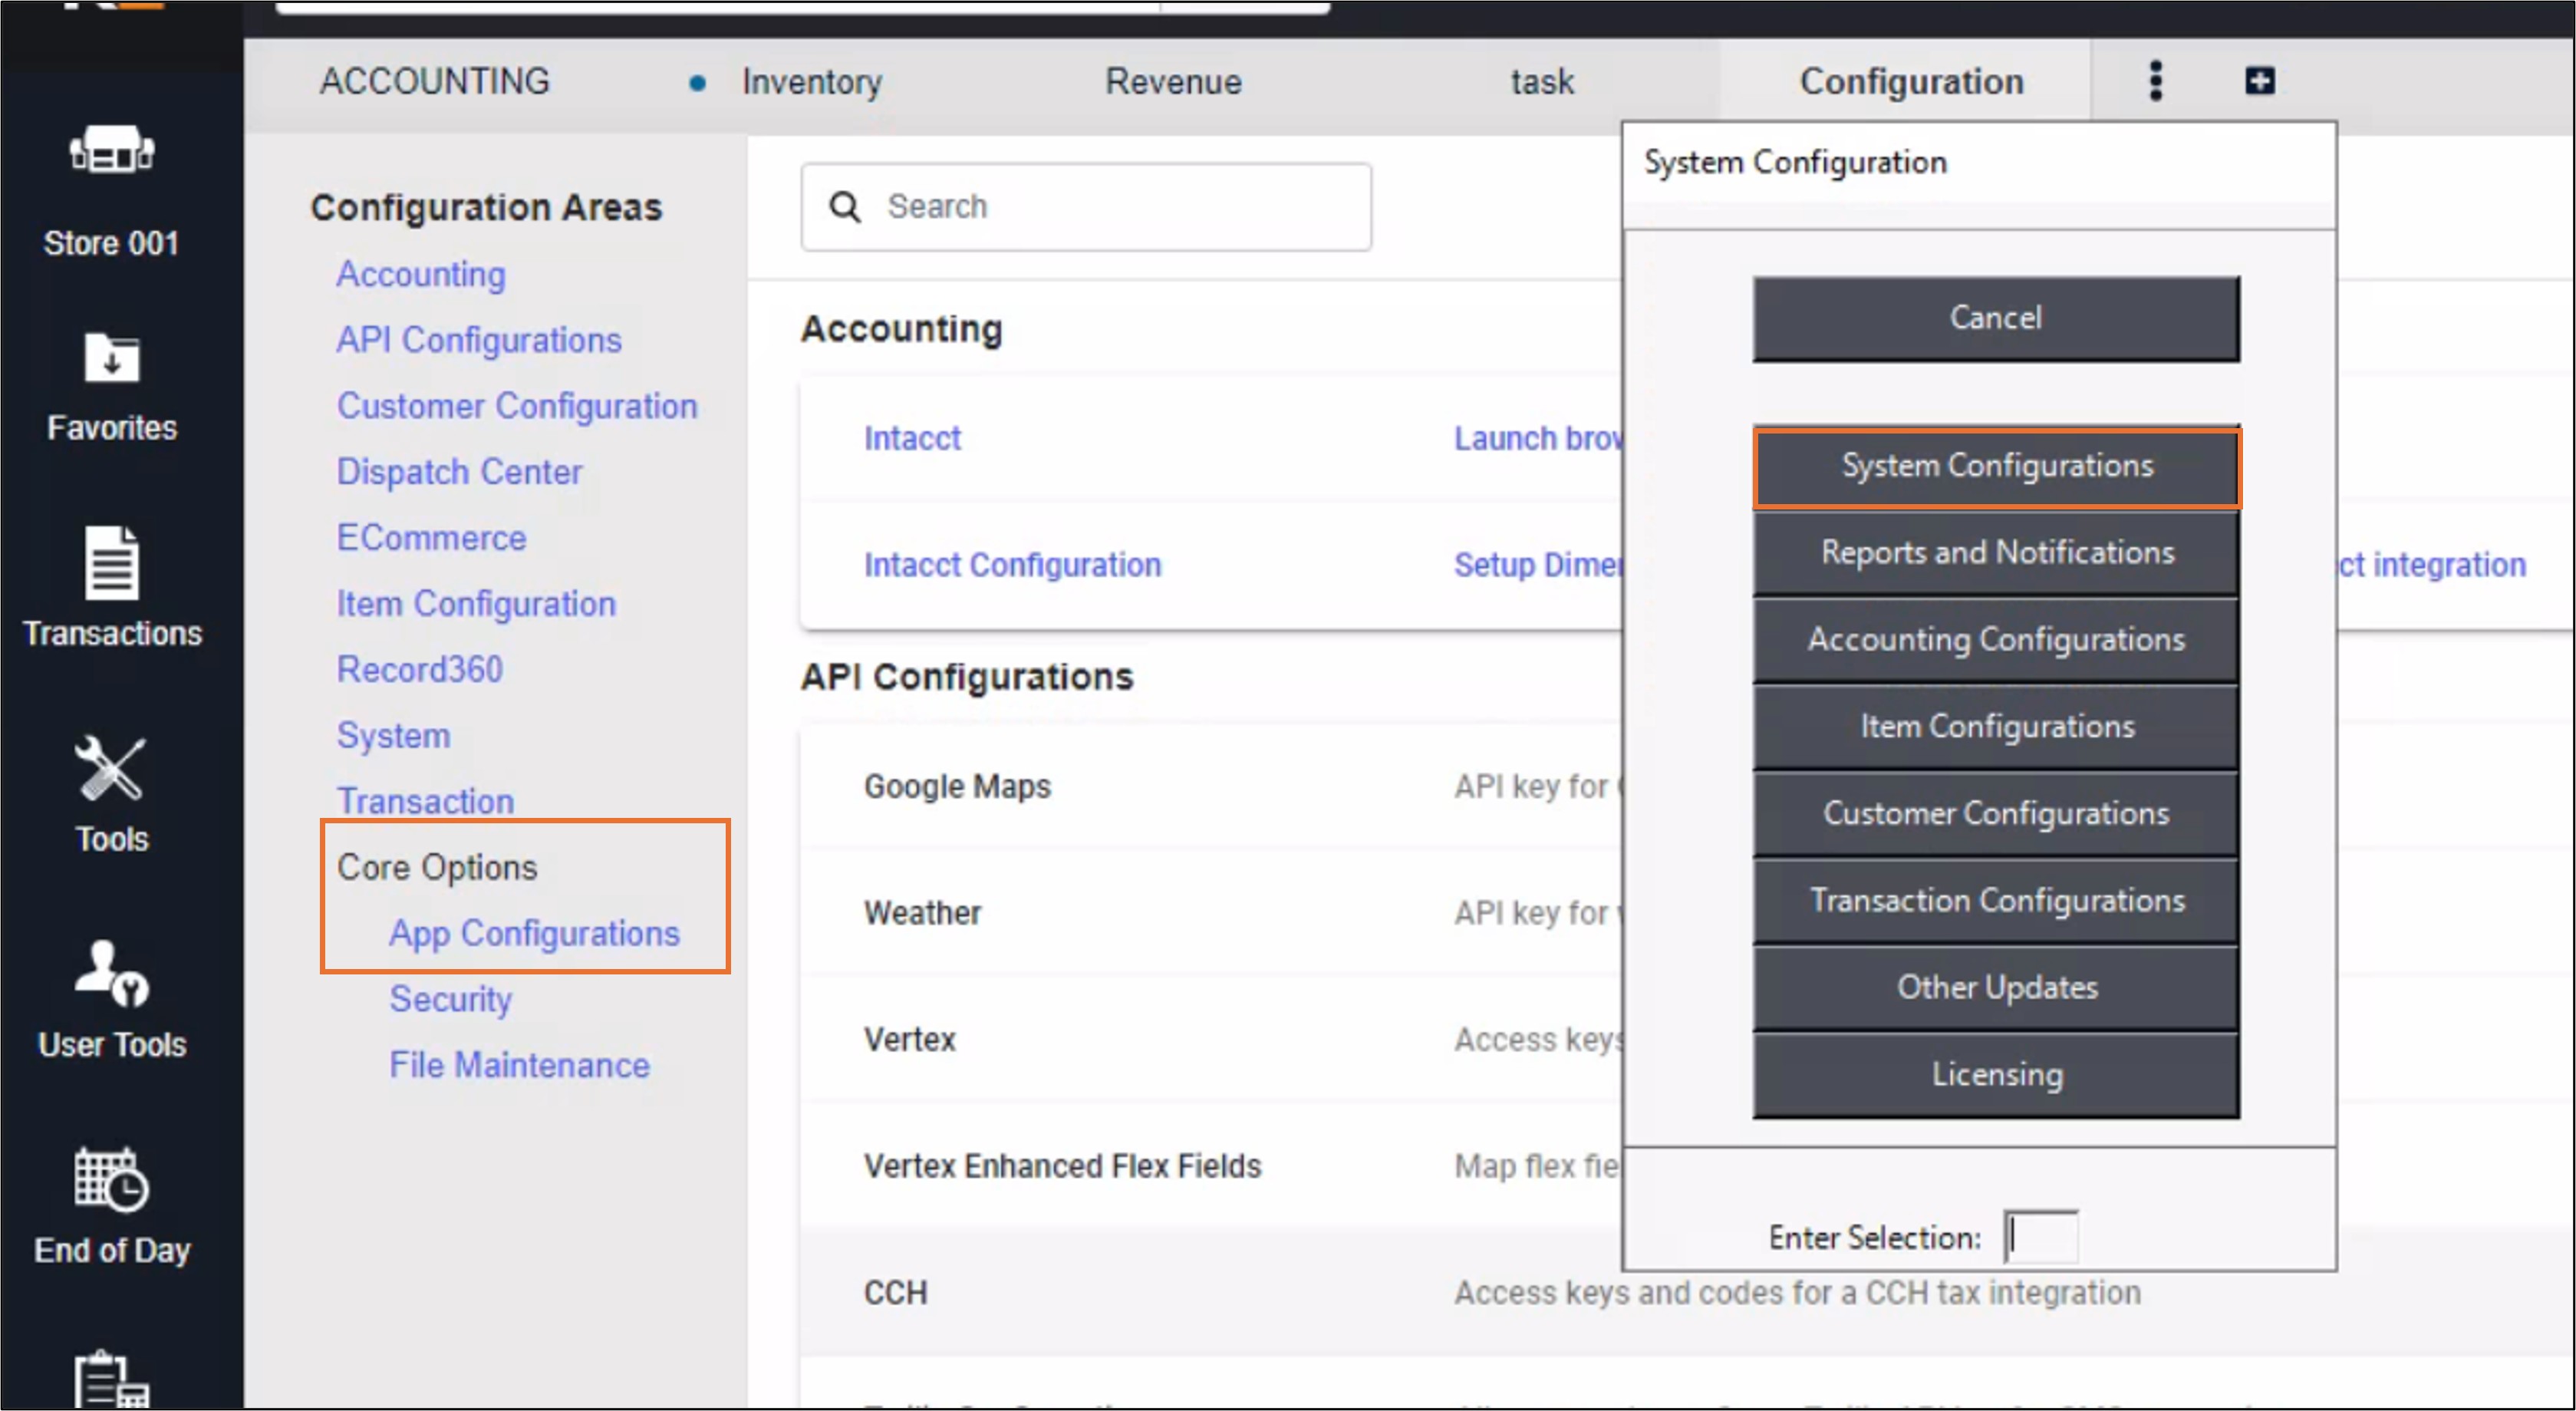The width and height of the screenshot is (2576, 1411).
Task: Click the magnifier icon in search box
Action: point(845,207)
